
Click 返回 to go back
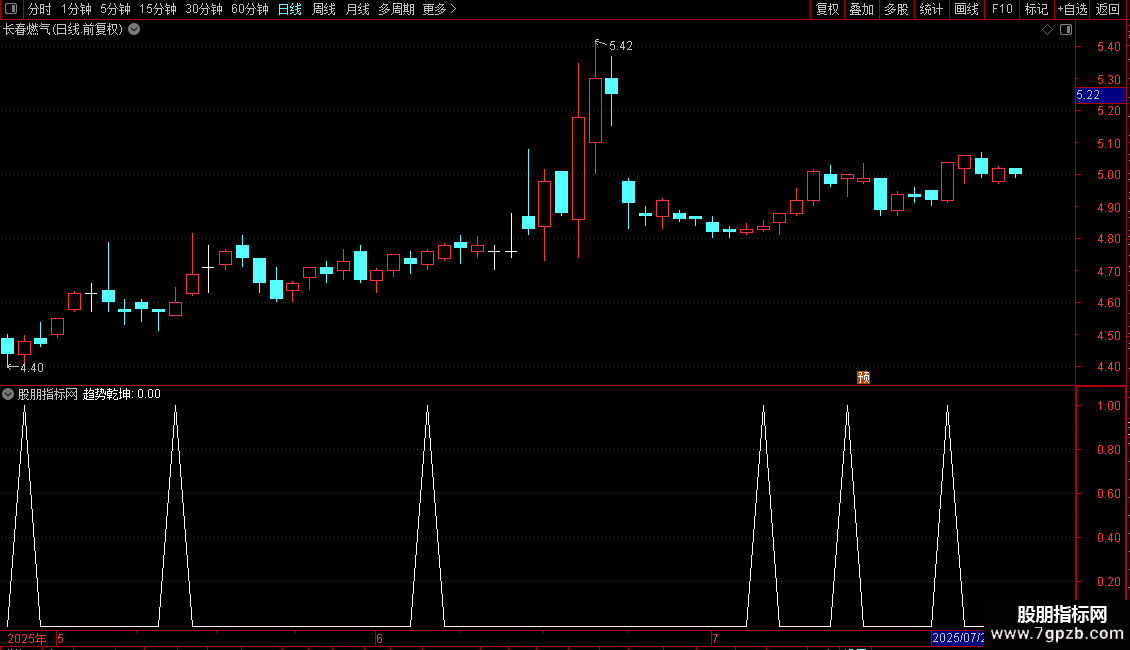tap(1108, 9)
